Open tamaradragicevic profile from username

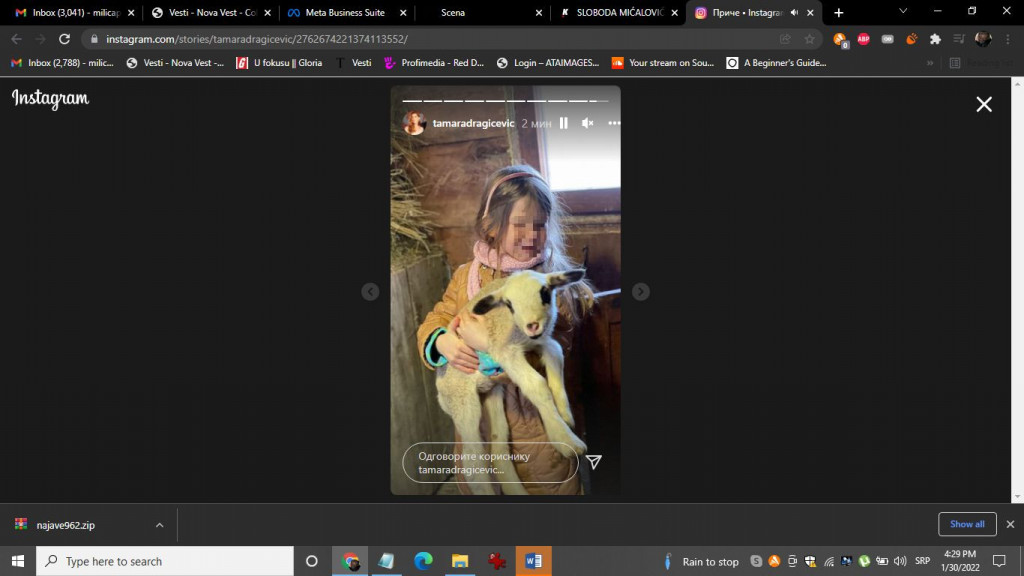pyautogui.click(x=473, y=123)
